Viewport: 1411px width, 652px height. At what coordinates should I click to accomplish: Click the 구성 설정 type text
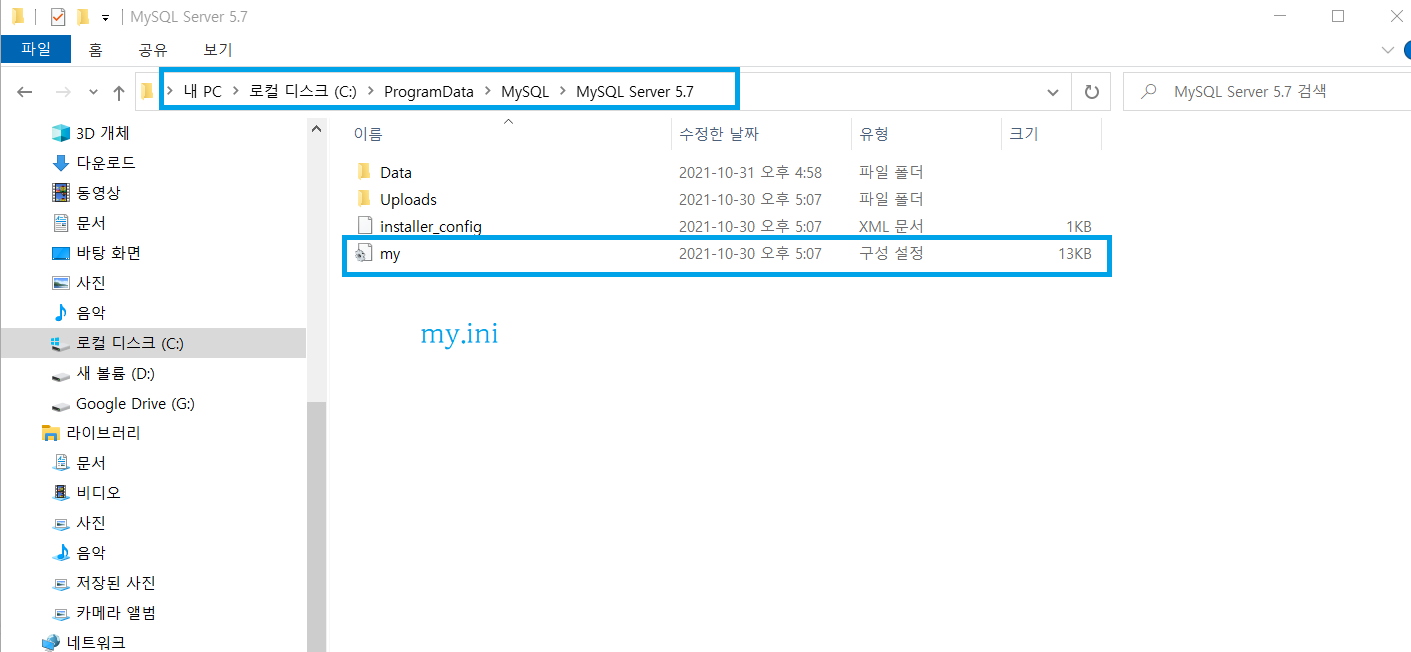891,254
